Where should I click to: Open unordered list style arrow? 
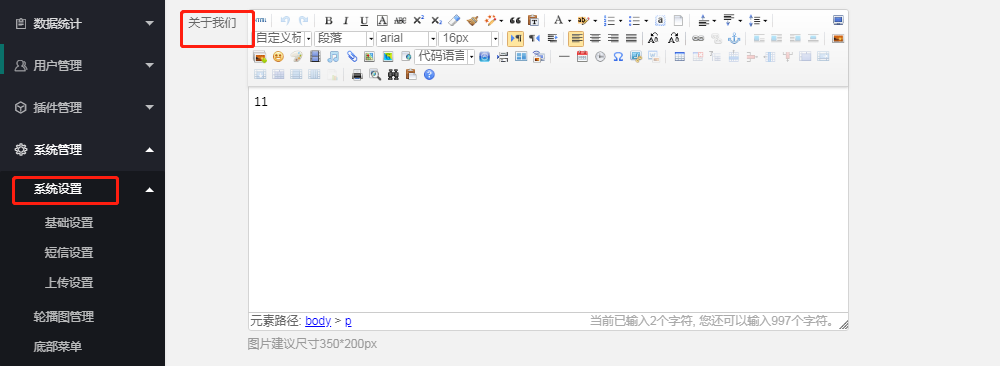coord(646,20)
